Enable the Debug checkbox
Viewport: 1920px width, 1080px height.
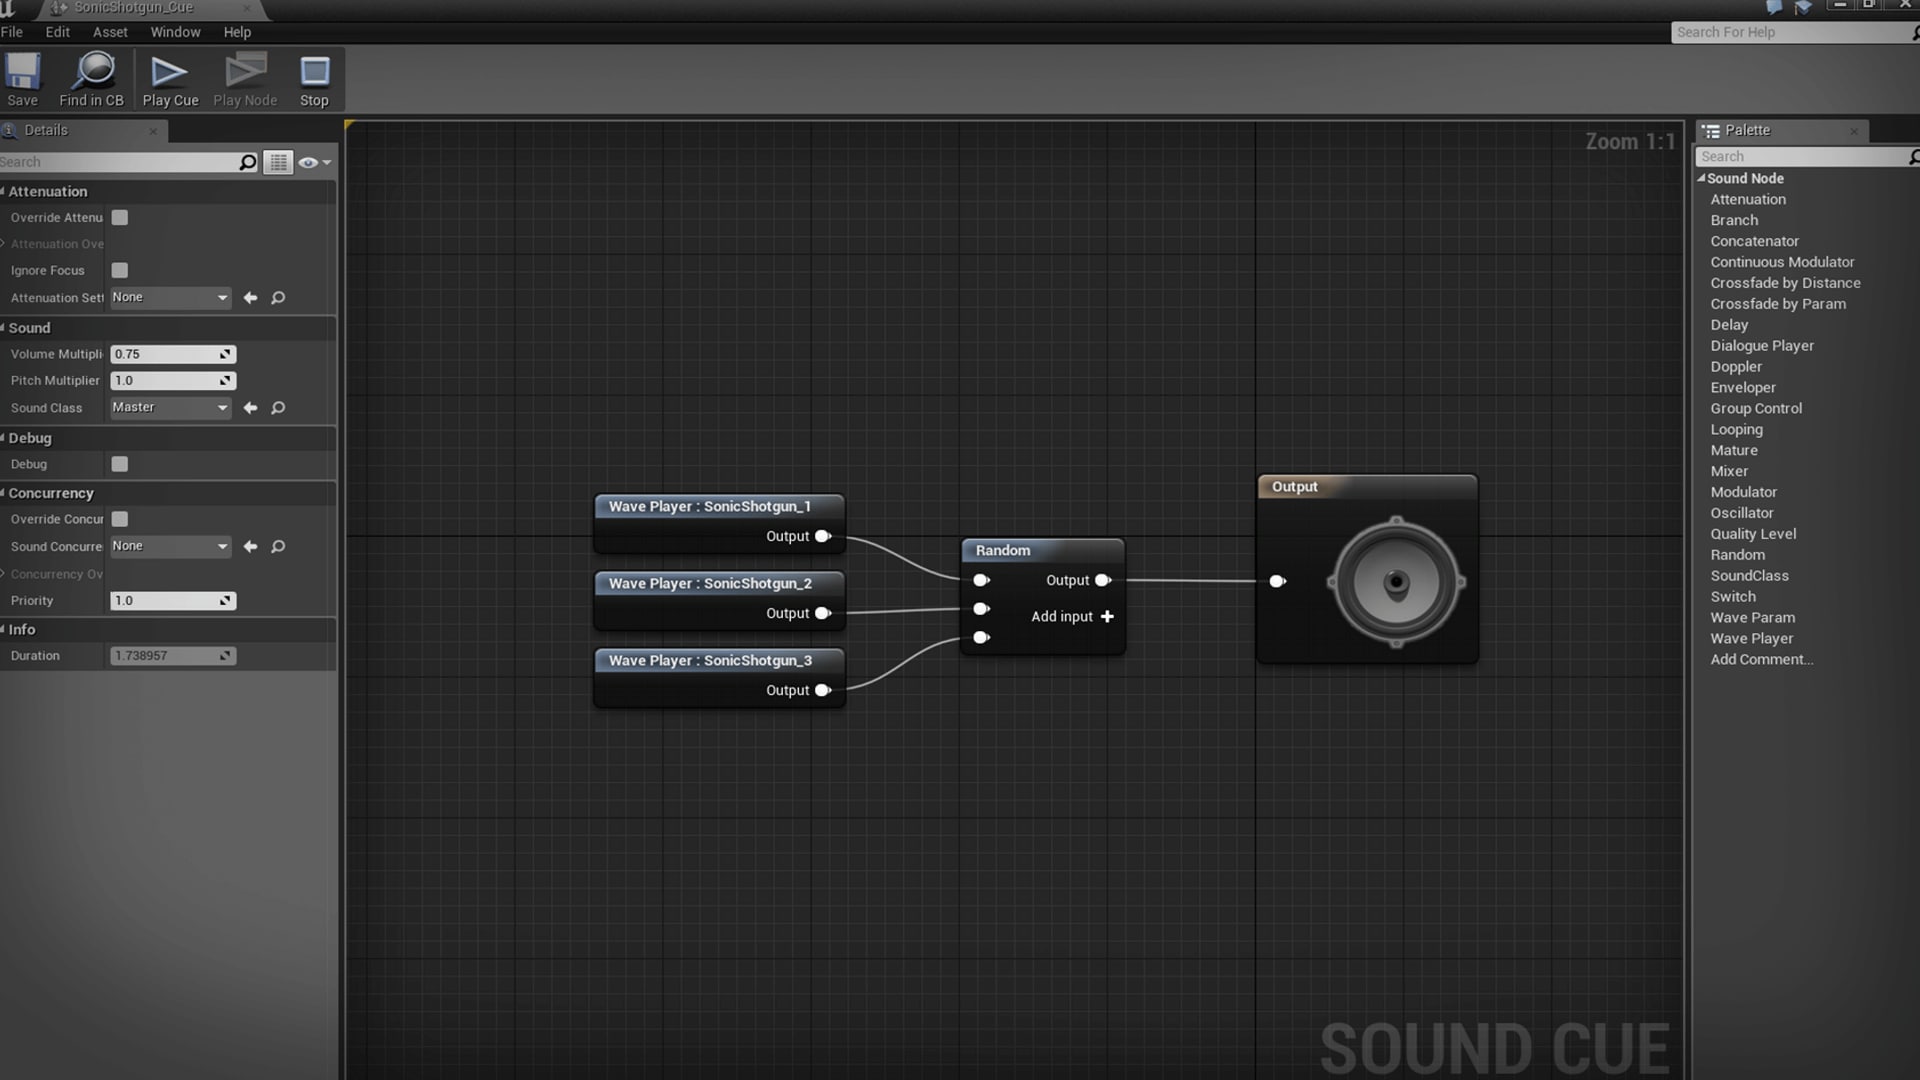120,464
